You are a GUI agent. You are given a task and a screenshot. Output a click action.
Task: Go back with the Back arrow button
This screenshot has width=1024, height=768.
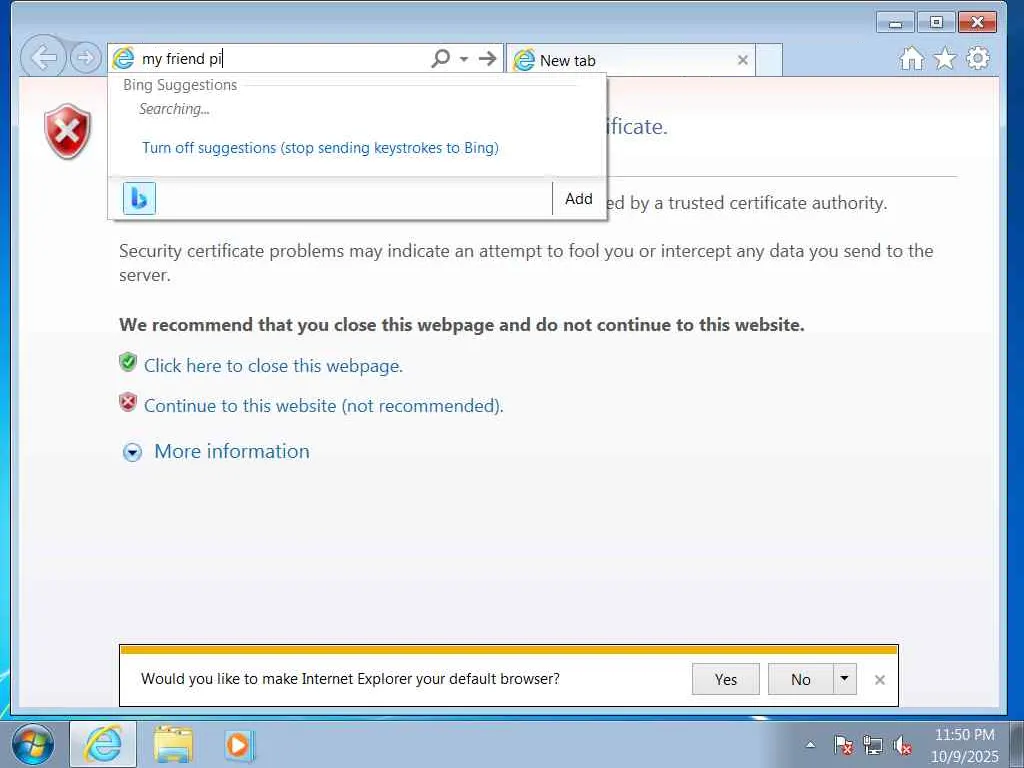point(43,57)
